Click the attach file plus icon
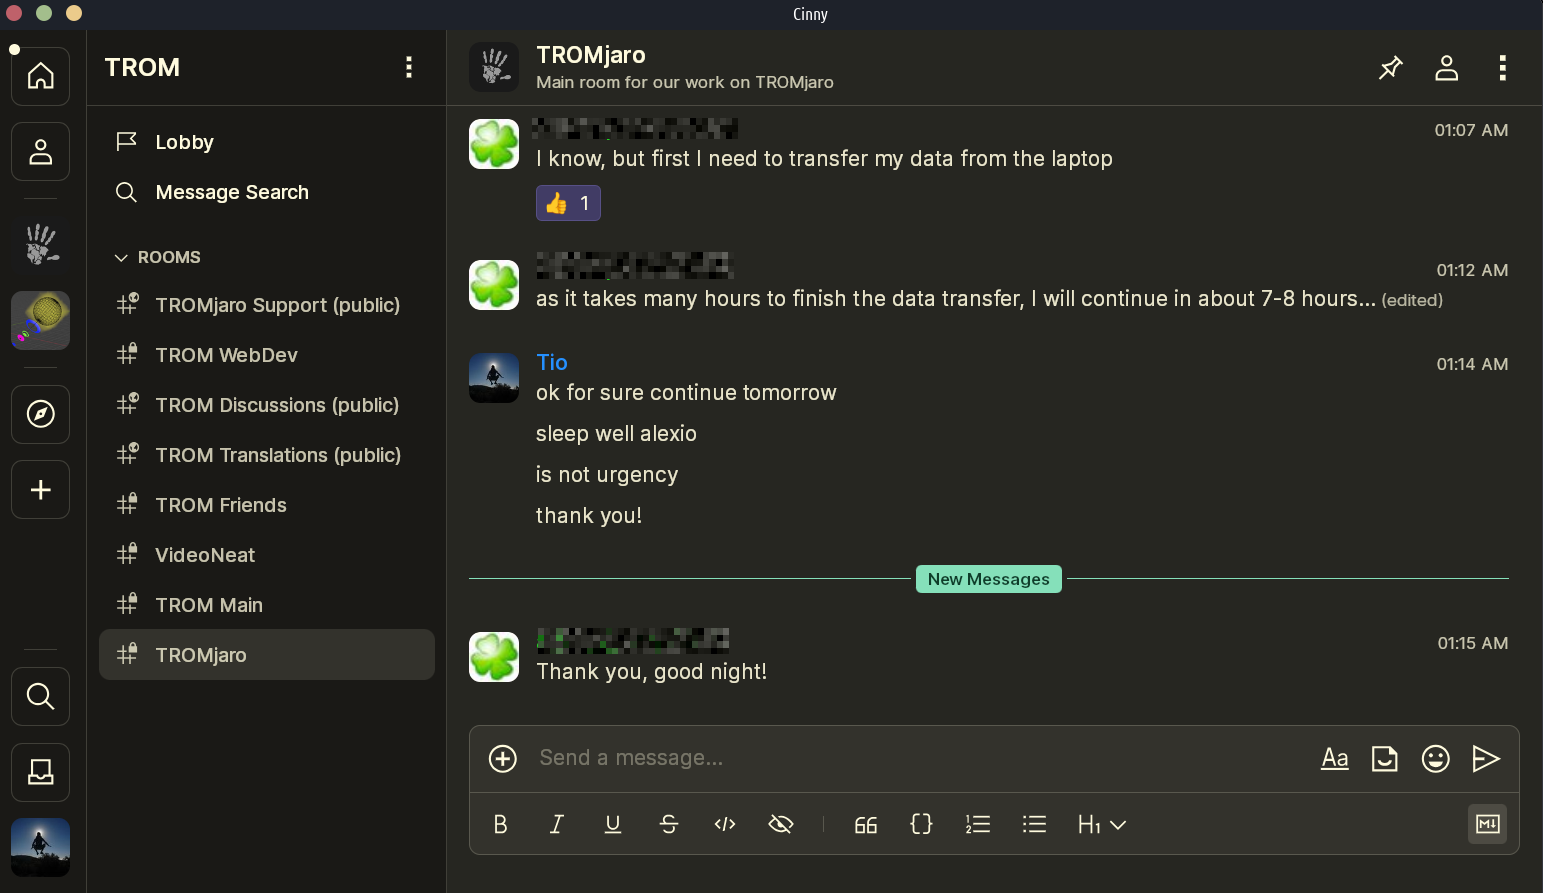The width and height of the screenshot is (1543, 893). pos(502,759)
